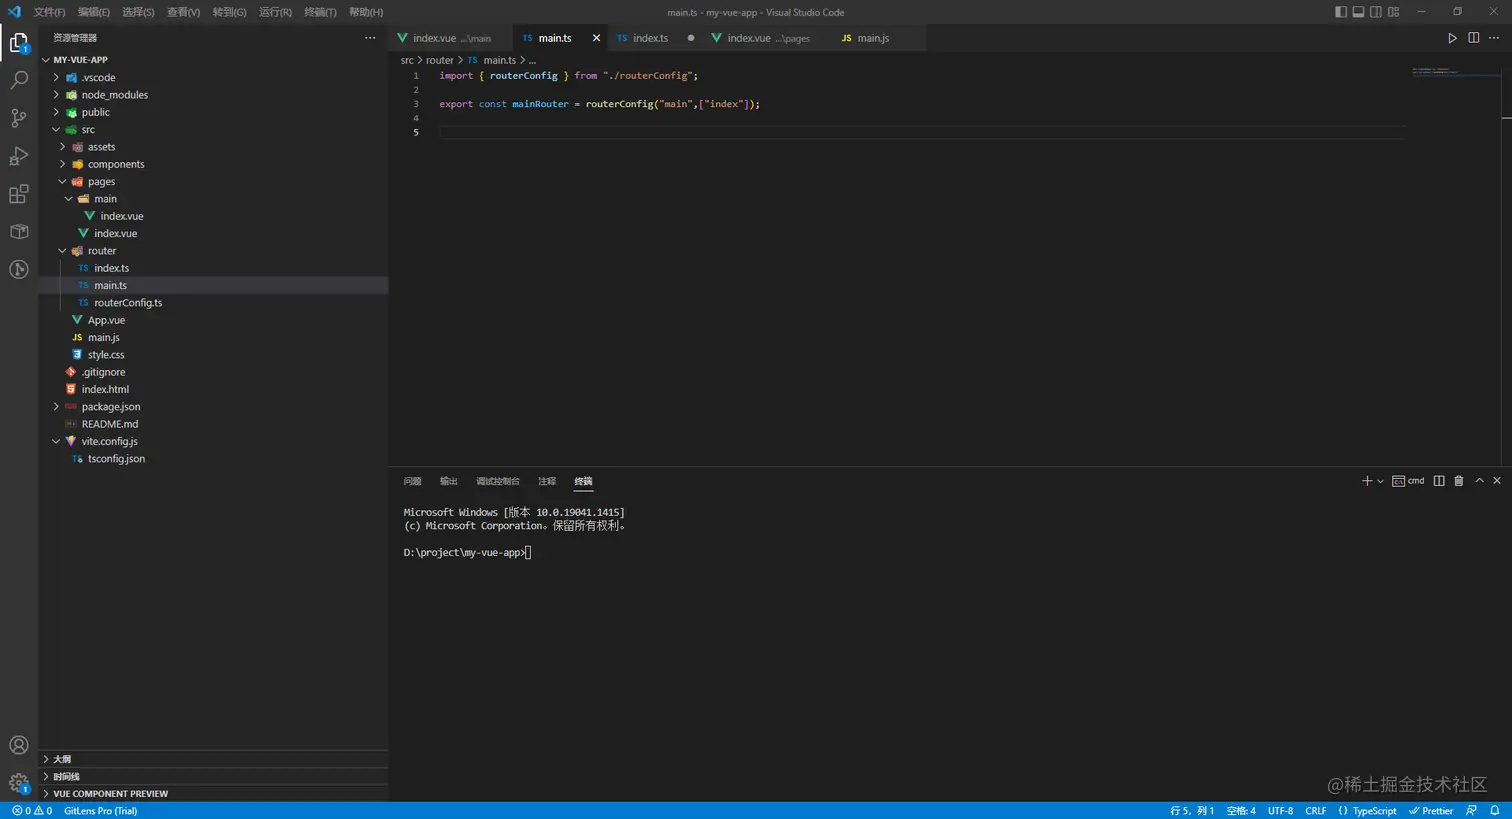Create a new terminal with plus icon

[x=1367, y=481]
